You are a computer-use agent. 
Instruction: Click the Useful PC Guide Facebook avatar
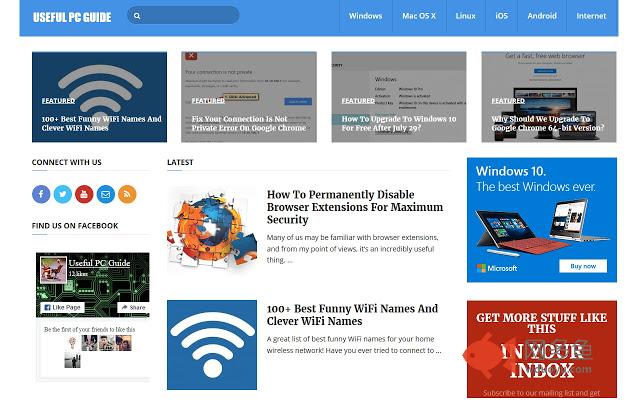pyautogui.click(x=53, y=270)
